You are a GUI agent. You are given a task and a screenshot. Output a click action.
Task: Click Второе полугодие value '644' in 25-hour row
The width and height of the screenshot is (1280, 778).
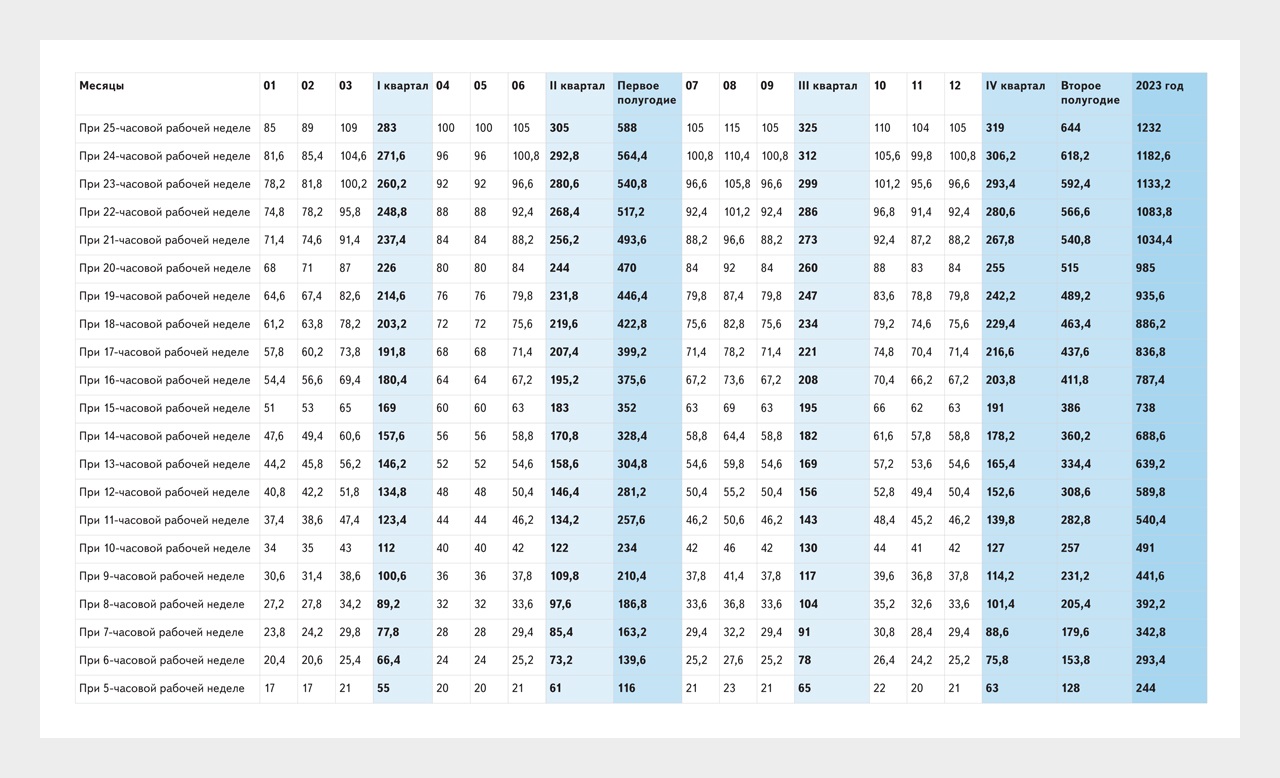[x=1071, y=128]
